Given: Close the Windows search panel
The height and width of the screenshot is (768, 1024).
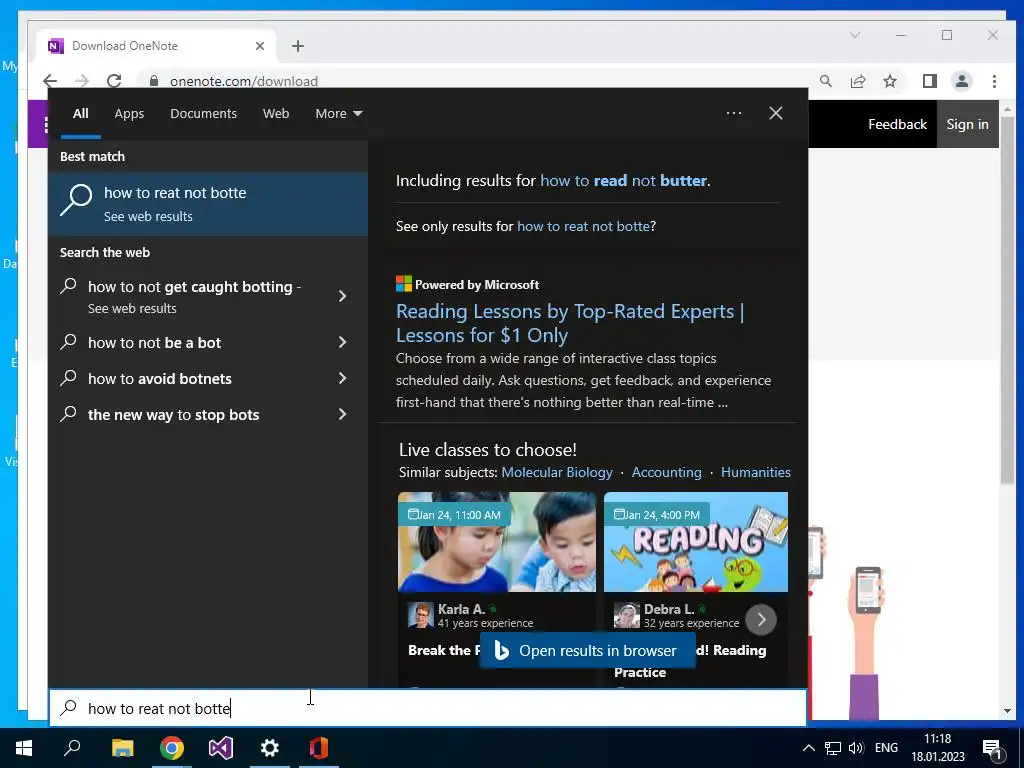Looking at the screenshot, I should (776, 113).
